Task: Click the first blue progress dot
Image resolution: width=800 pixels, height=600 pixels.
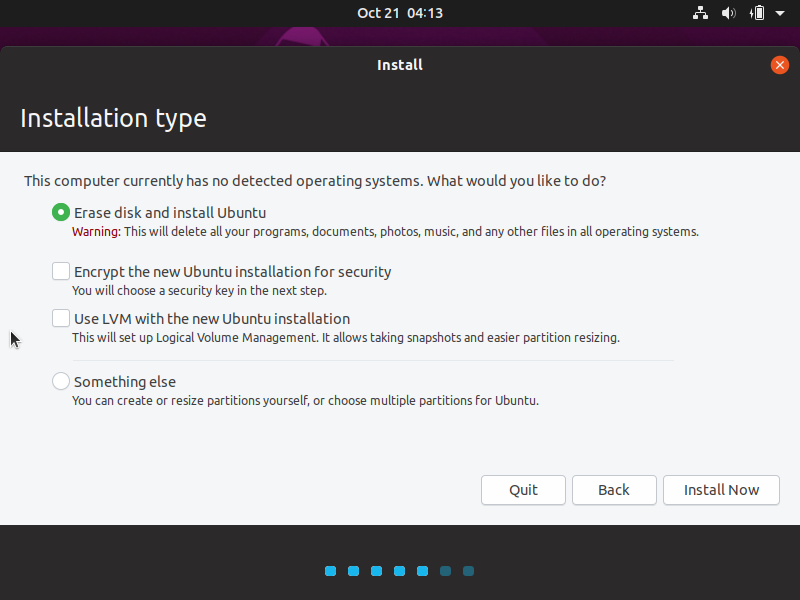Action: click(331, 571)
